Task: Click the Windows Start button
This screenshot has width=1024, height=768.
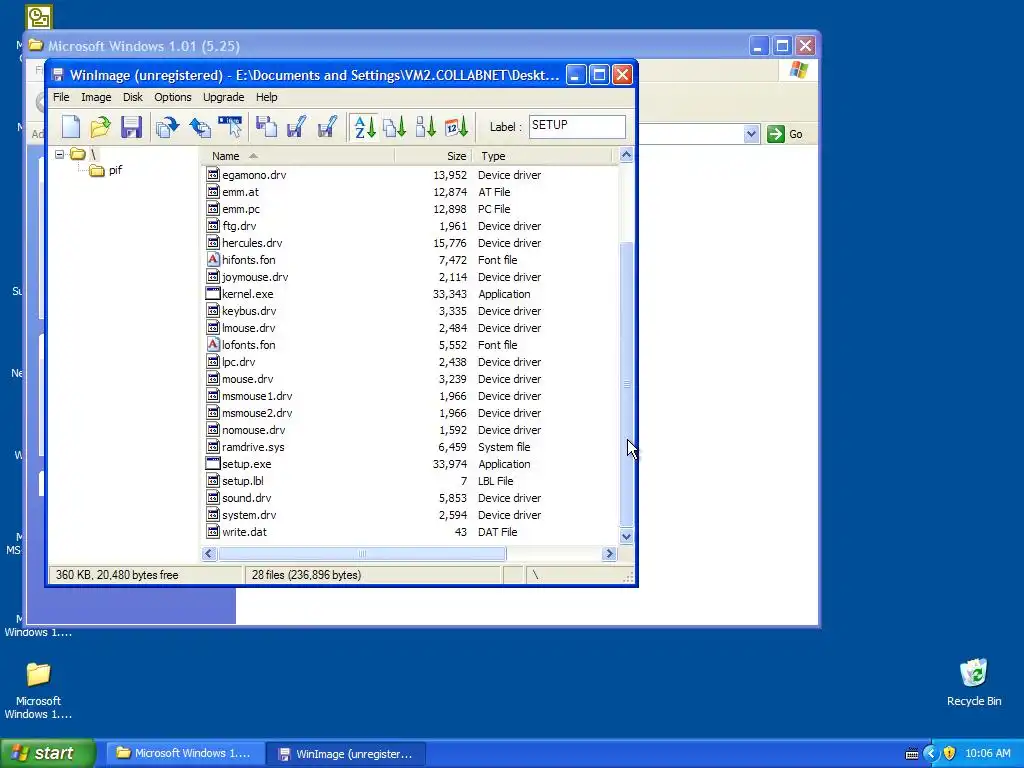Action: pyautogui.click(x=48, y=753)
